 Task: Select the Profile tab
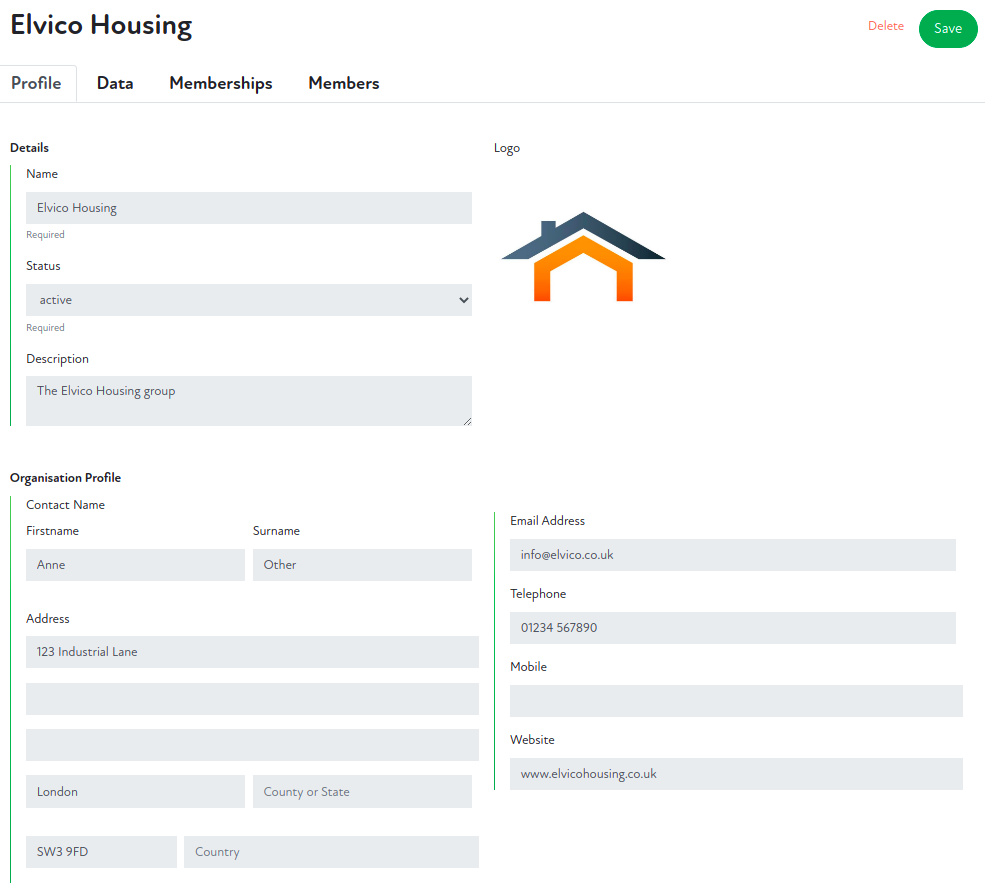pyautogui.click(x=36, y=84)
